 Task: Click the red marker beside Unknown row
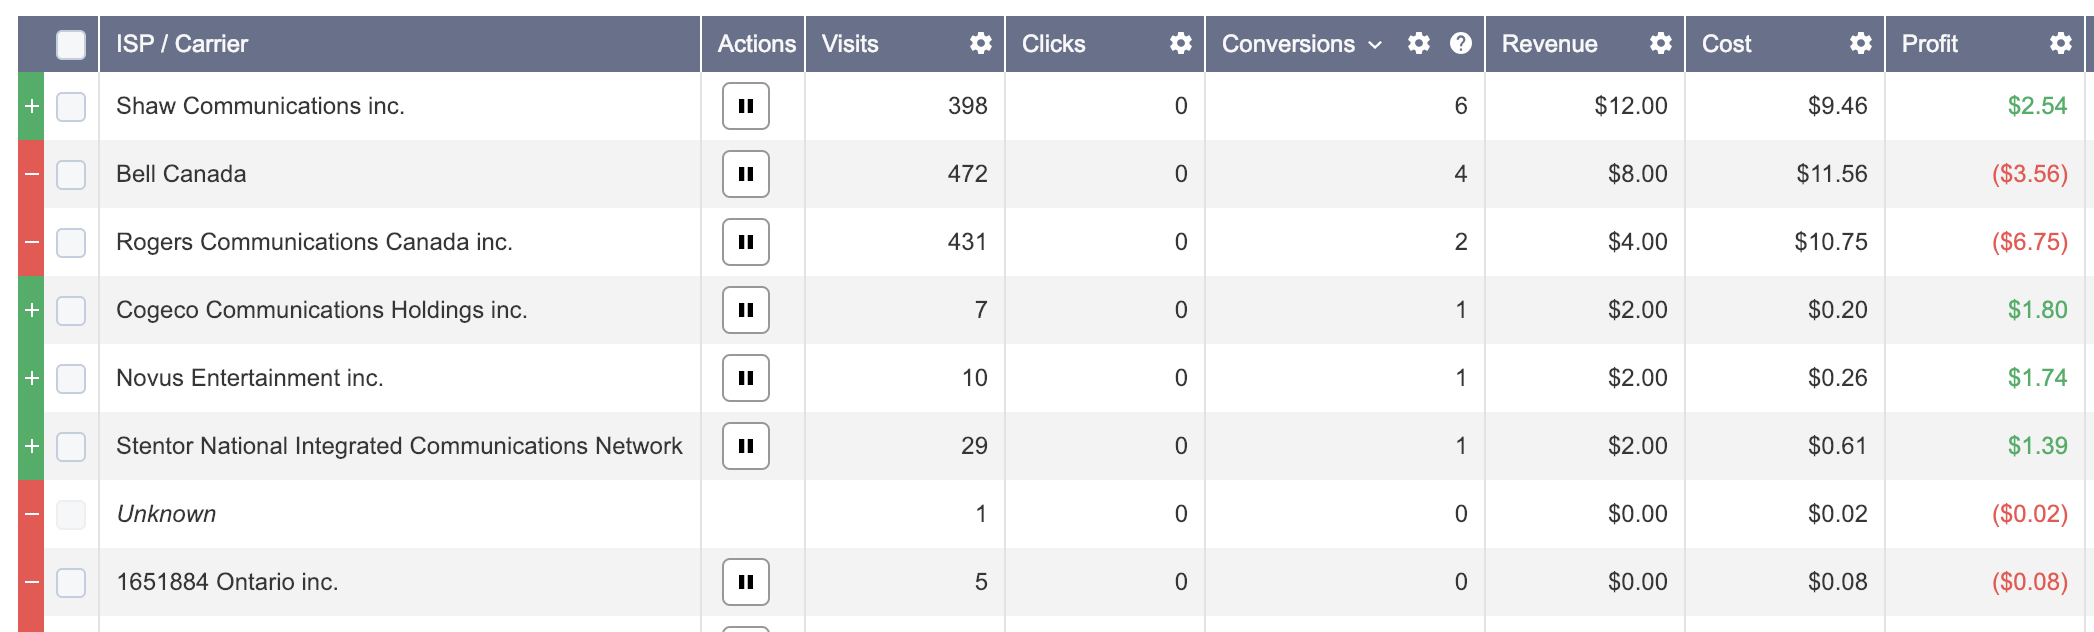pyautogui.click(x=31, y=514)
